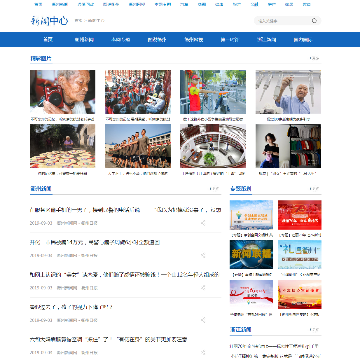Click the more link beside picture section header

click(x=314, y=58)
